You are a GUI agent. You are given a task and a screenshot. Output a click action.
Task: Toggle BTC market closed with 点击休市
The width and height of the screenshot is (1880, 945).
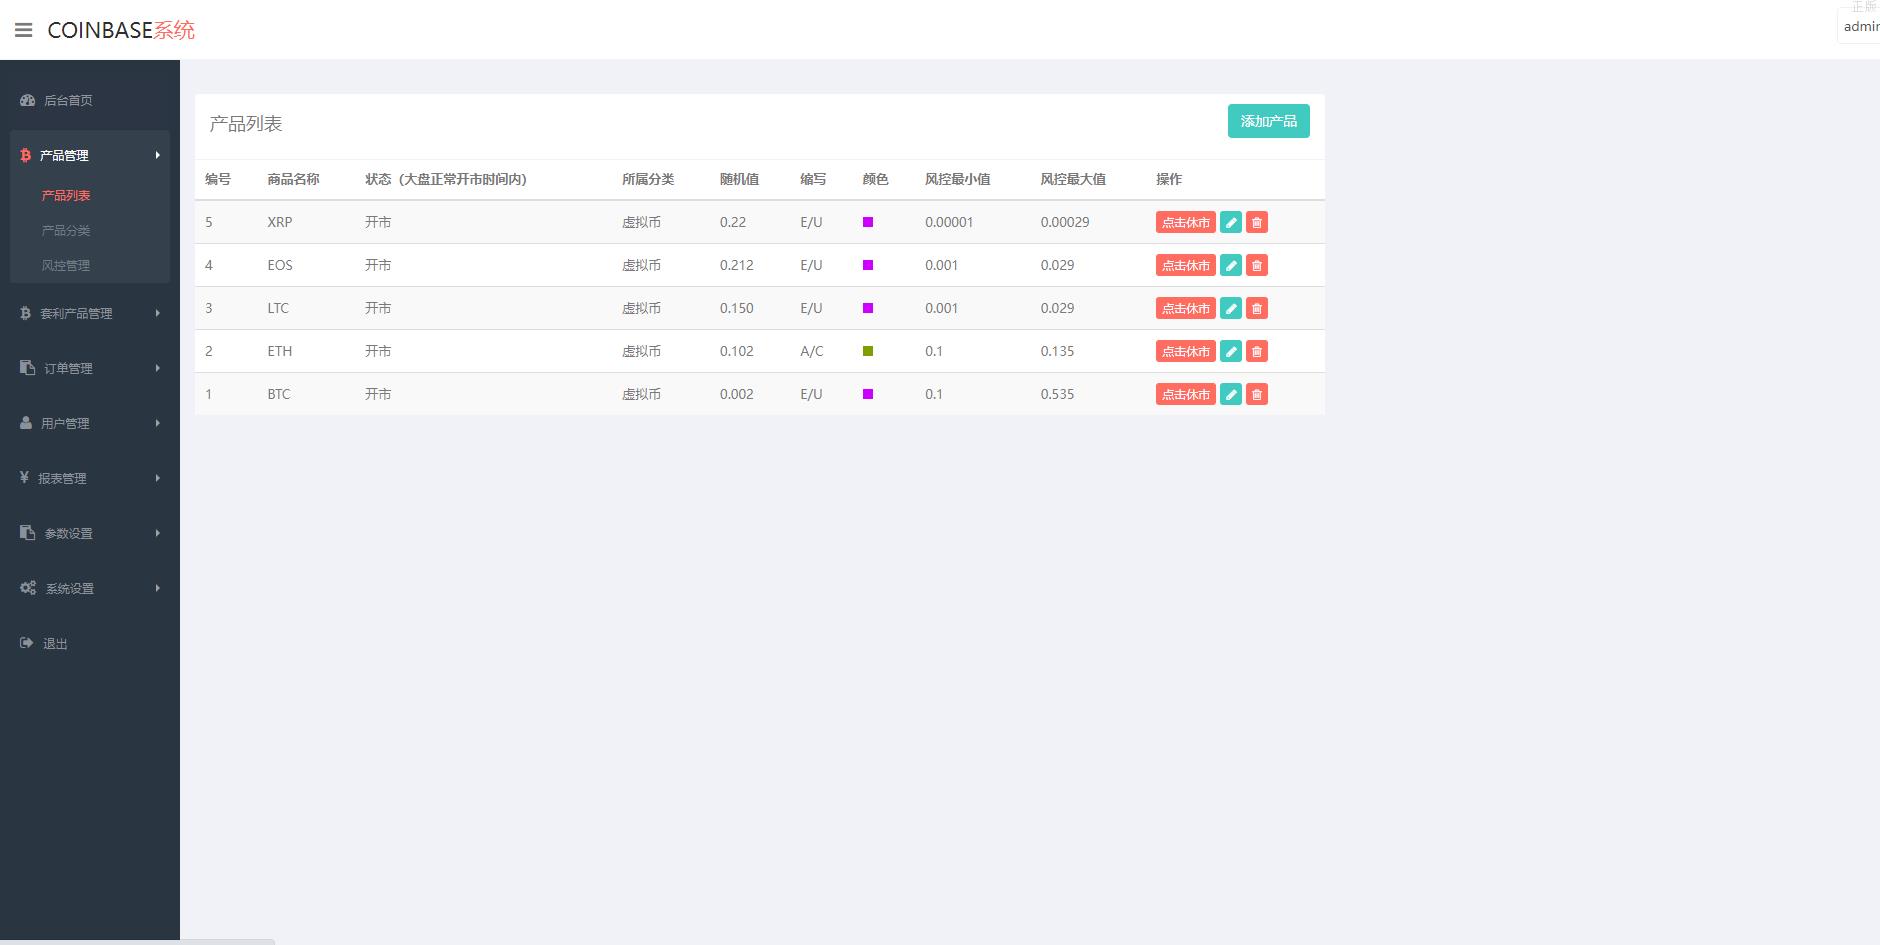click(x=1185, y=394)
